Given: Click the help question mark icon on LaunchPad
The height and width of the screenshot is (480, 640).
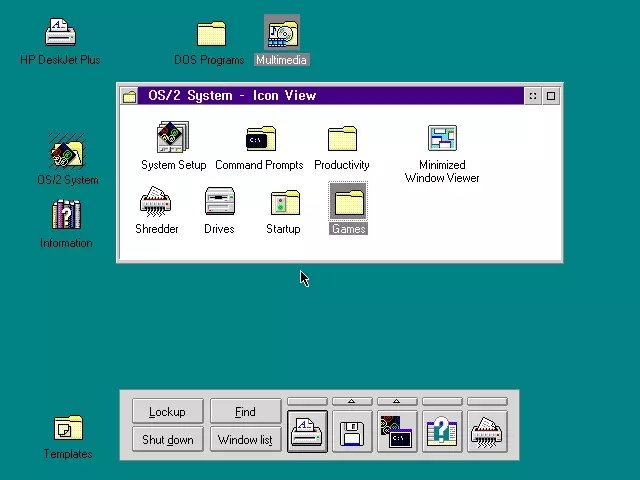Looking at the screenshot, I should 442,433.
